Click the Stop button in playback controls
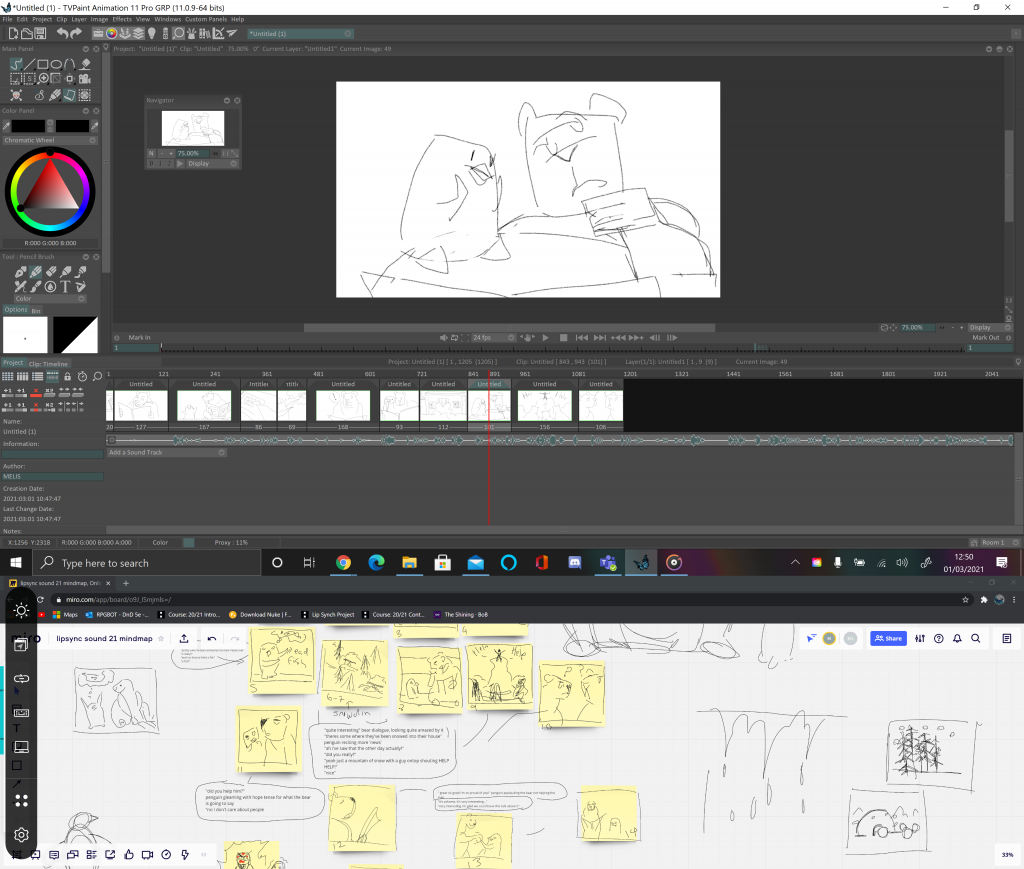The height and width of the screenshot is (869, 1024). coord(564,338)
